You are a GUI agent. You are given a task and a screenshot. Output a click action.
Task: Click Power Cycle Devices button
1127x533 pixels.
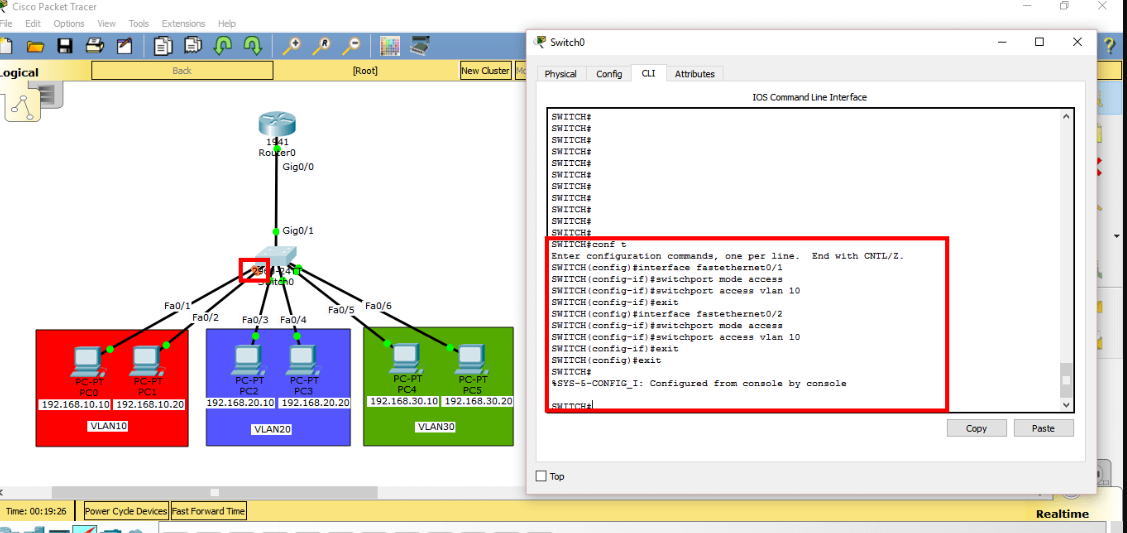tap(126, 511)
